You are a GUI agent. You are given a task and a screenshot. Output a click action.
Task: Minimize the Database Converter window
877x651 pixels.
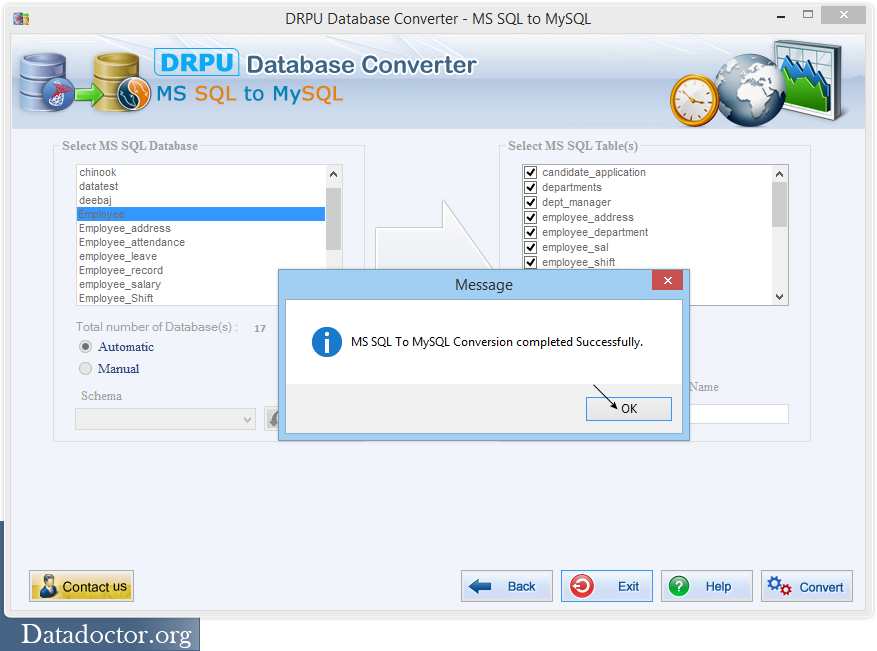pyautogui.click(x=781, y=17)
